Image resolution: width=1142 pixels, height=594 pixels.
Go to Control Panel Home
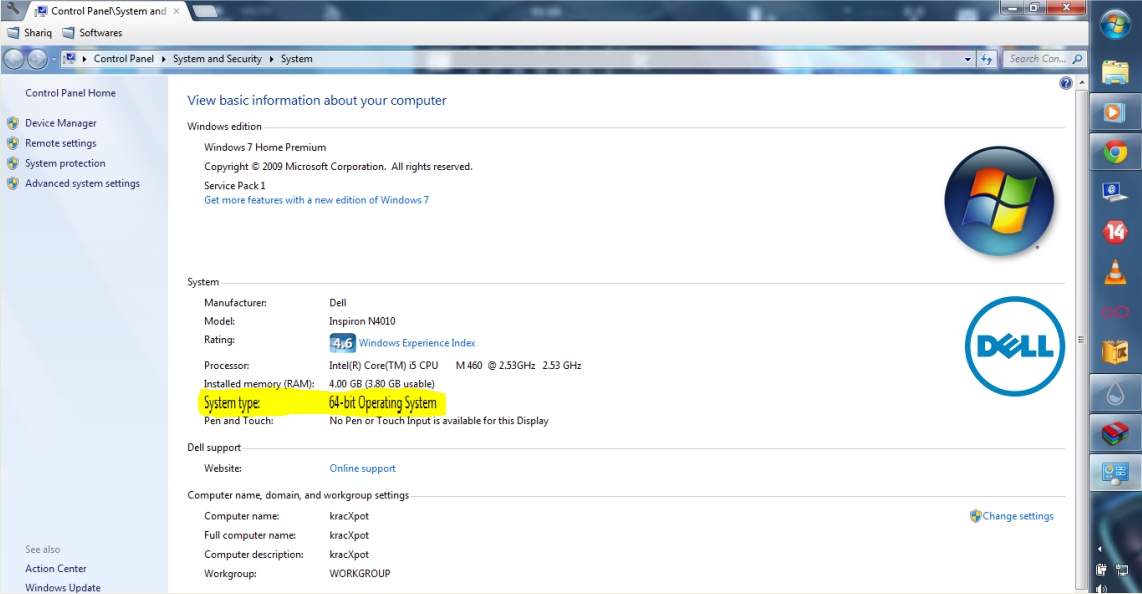pyautogui.click(x=71, y=93)
